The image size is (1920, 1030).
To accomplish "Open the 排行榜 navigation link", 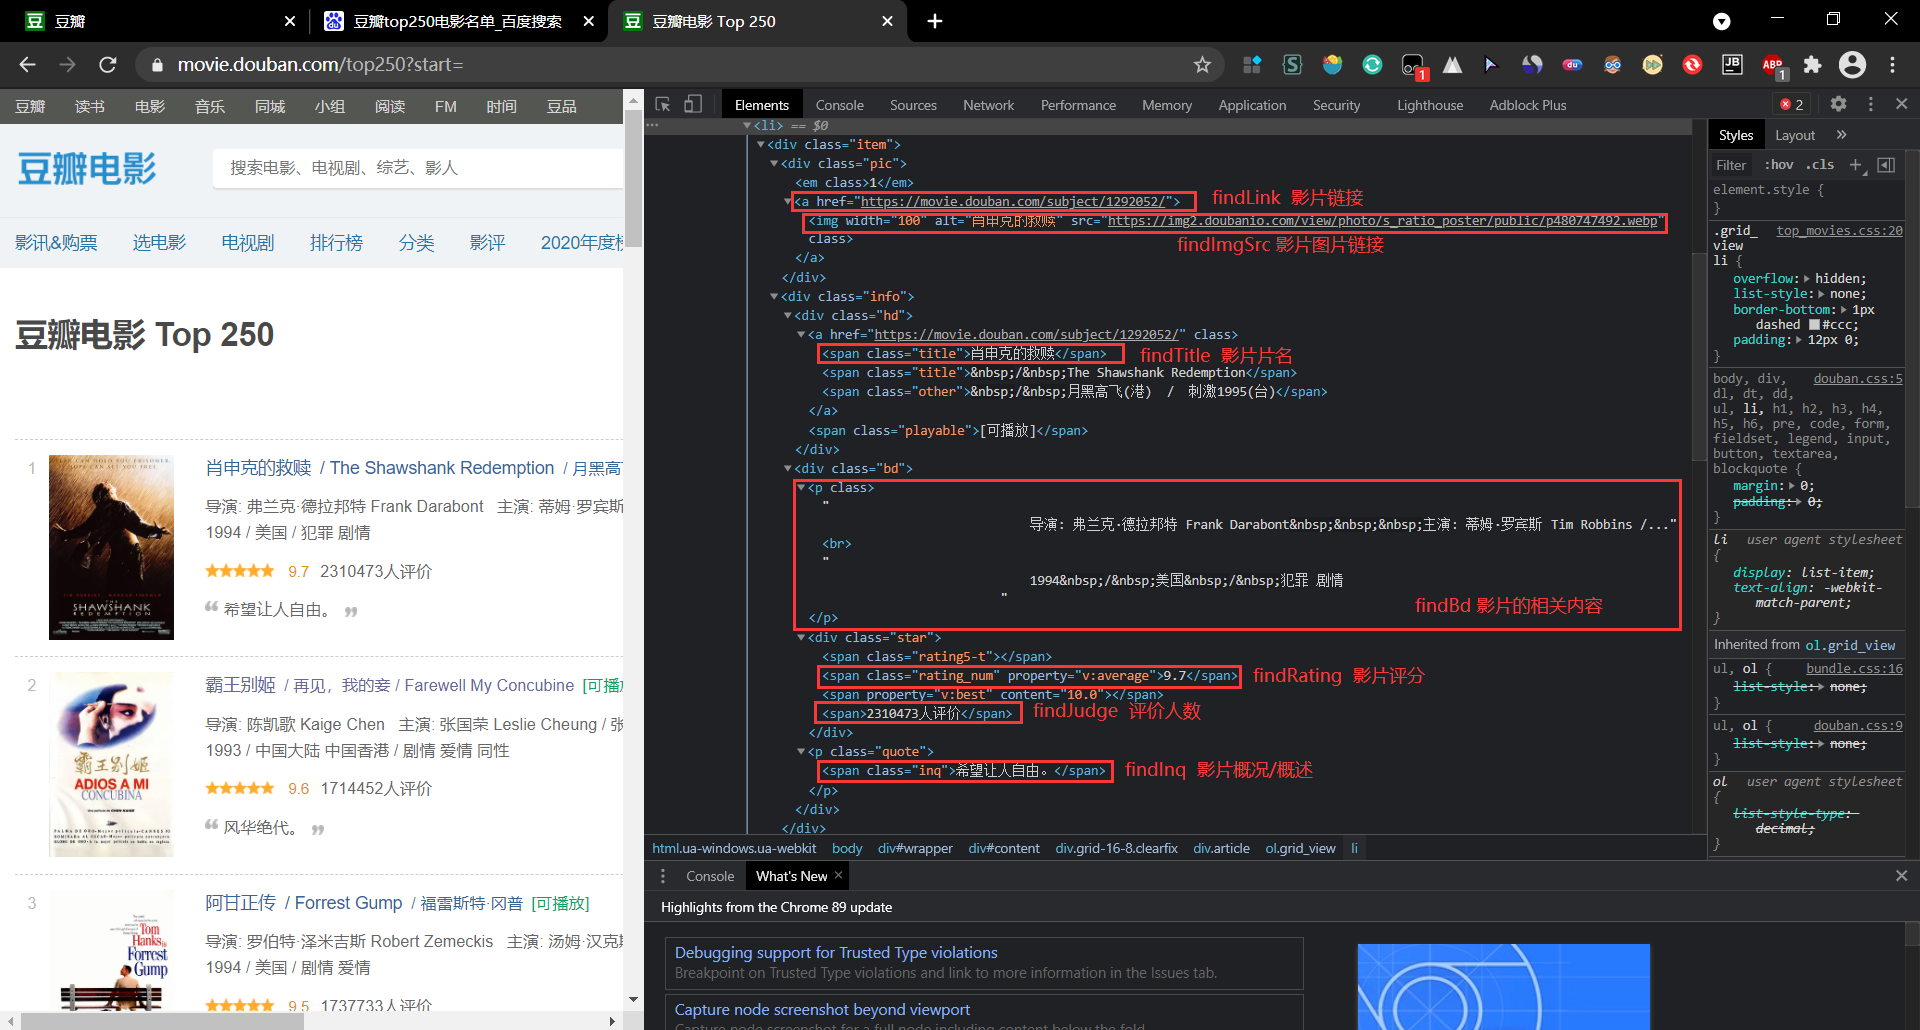I will coord(336,243).
